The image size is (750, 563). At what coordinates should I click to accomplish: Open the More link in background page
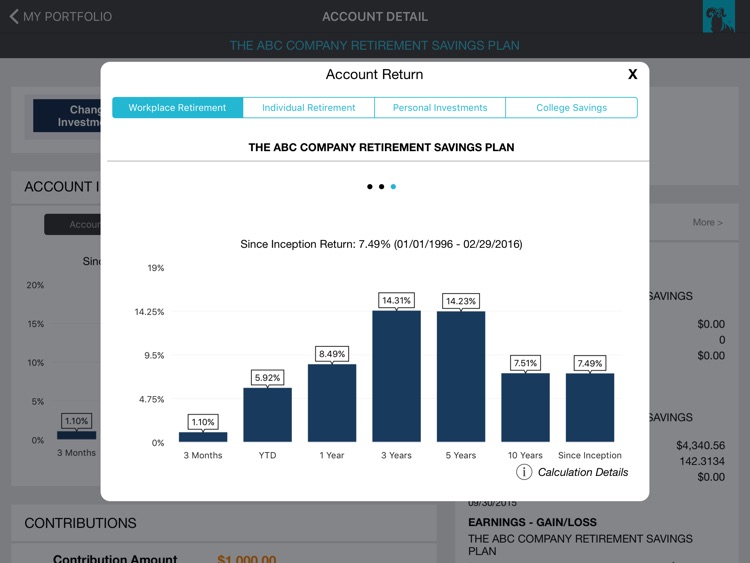pos(707,222)
